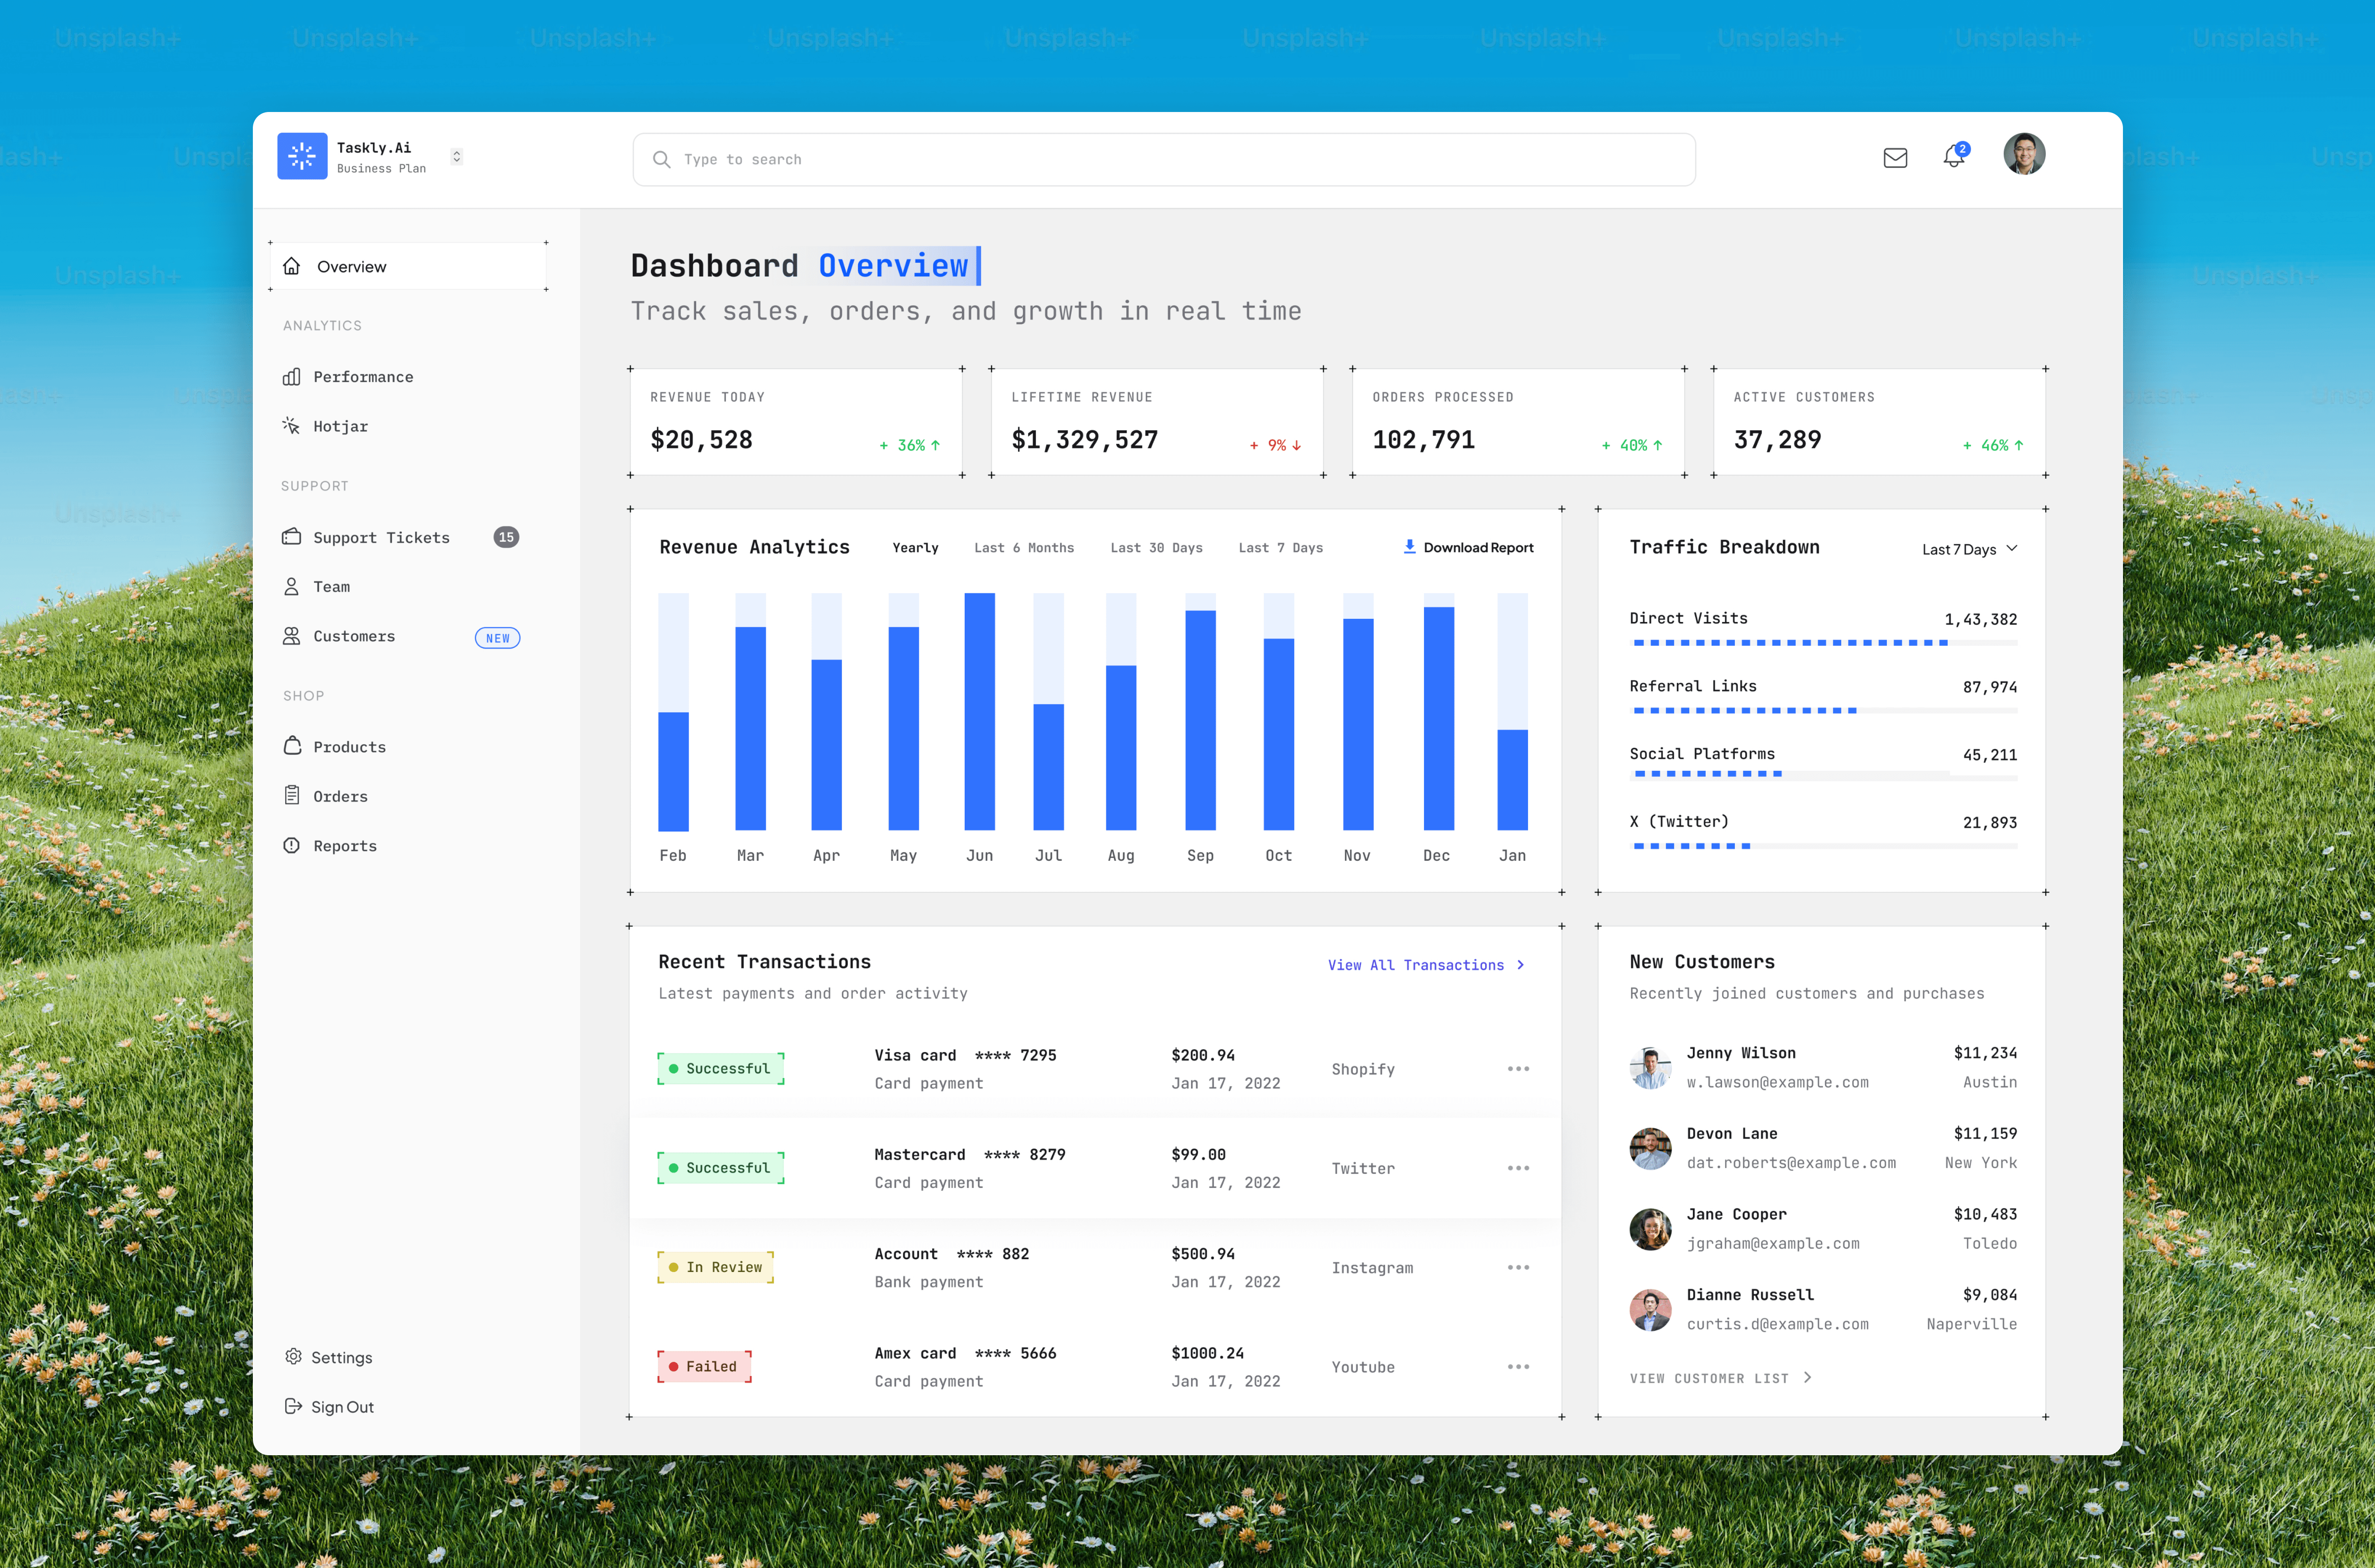Screen dimensions: 2375x1568
Task: Select the Last 30 Days tab
Action: tap(1156, 548)
